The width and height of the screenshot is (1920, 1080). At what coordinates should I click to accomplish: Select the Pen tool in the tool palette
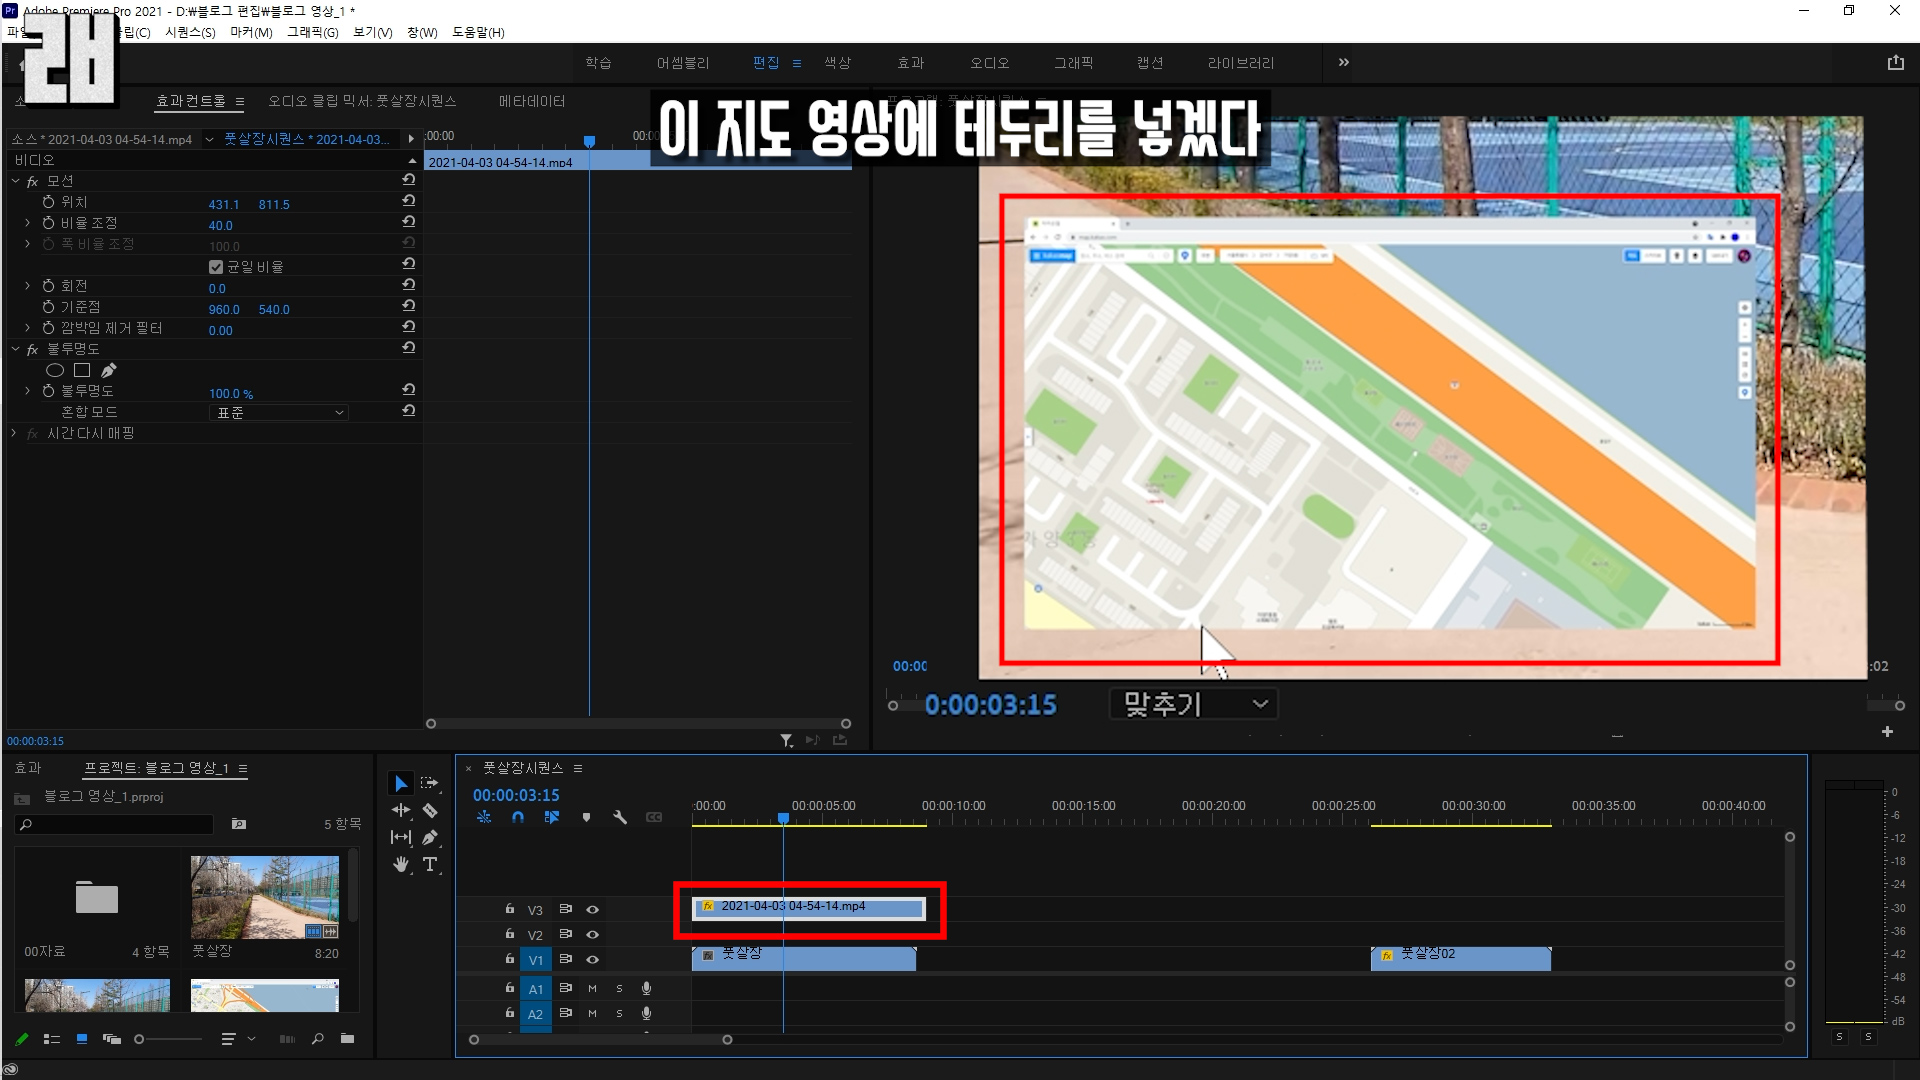(430, 838)
